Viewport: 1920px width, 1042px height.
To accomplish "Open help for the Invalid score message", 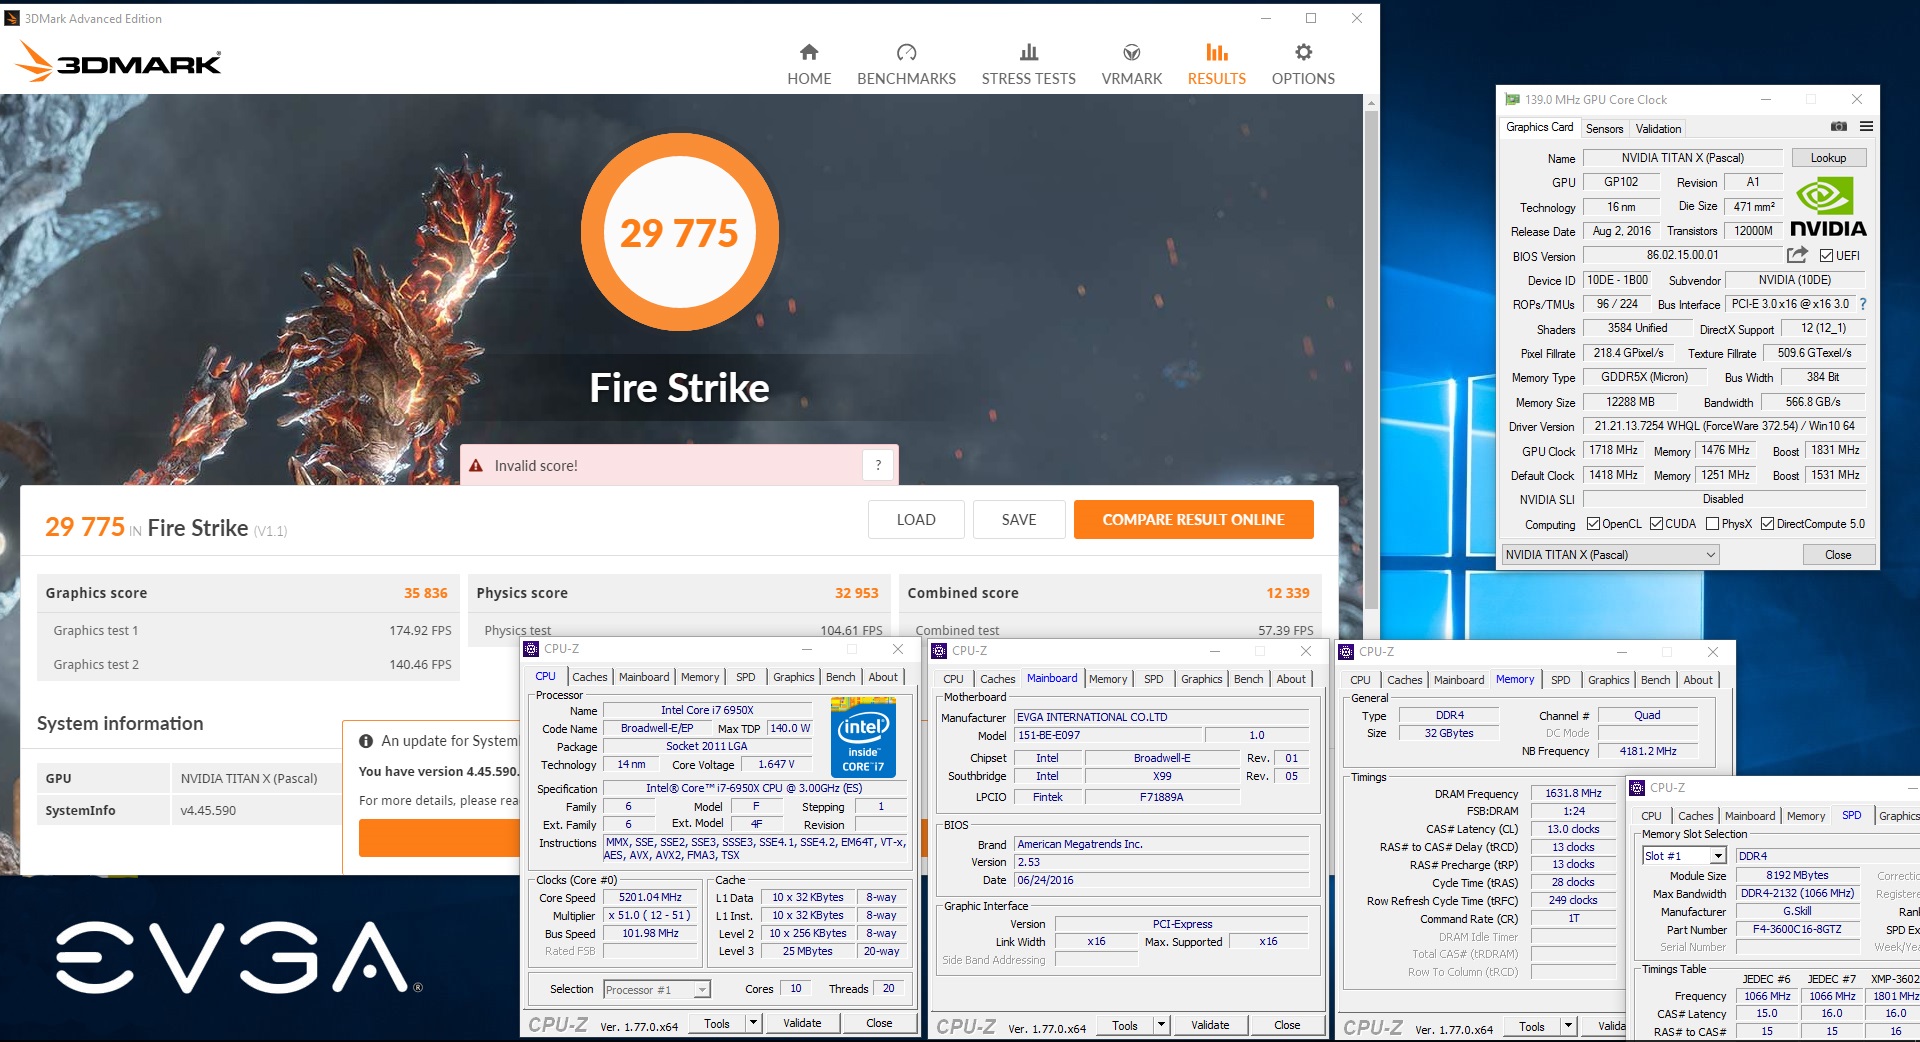I will (878, 465).
